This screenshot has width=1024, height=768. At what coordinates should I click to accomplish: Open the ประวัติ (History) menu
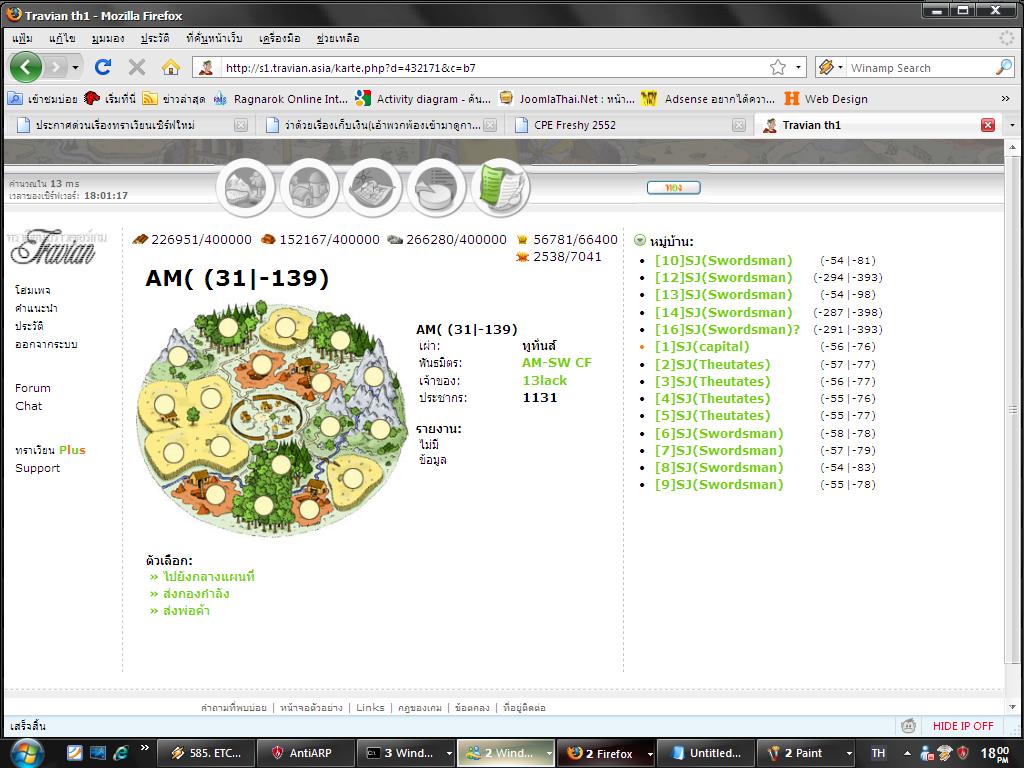click(155, 38)
